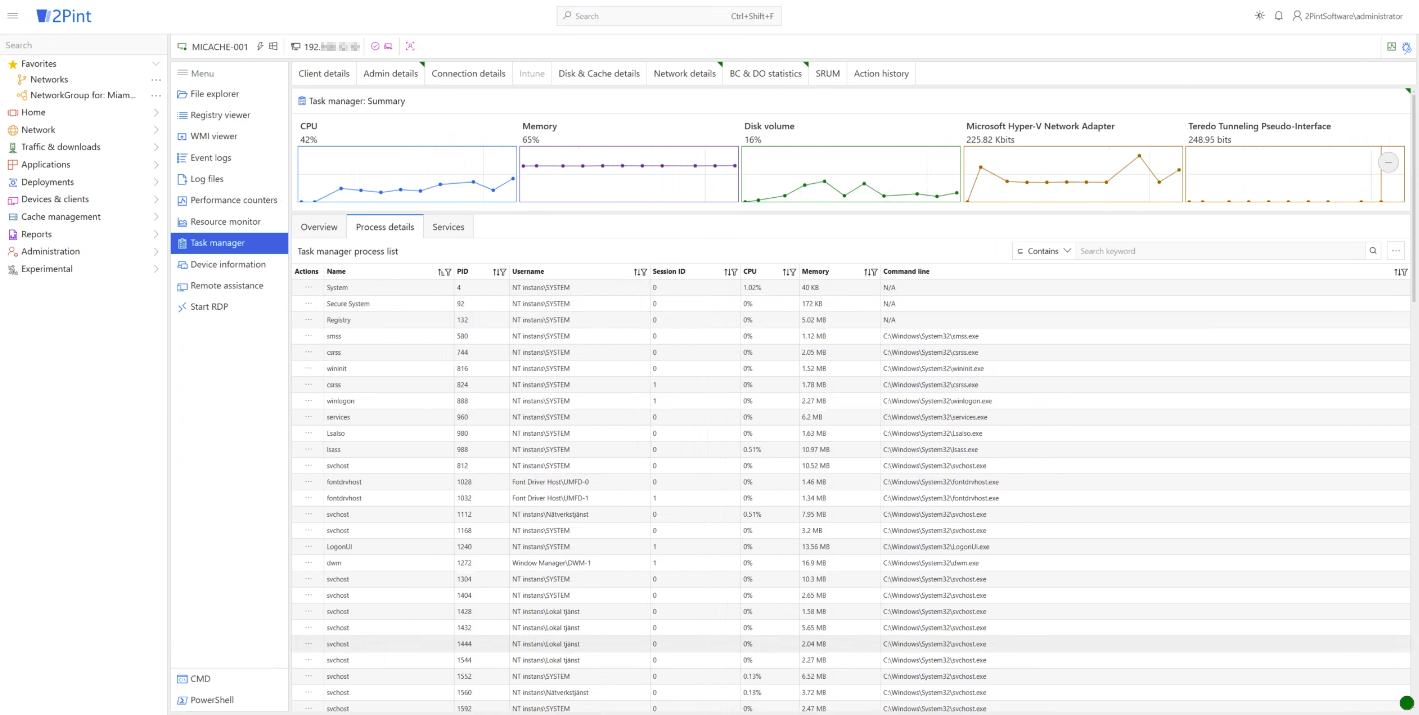Sort process list by Name column

click(x=441, y=272)
